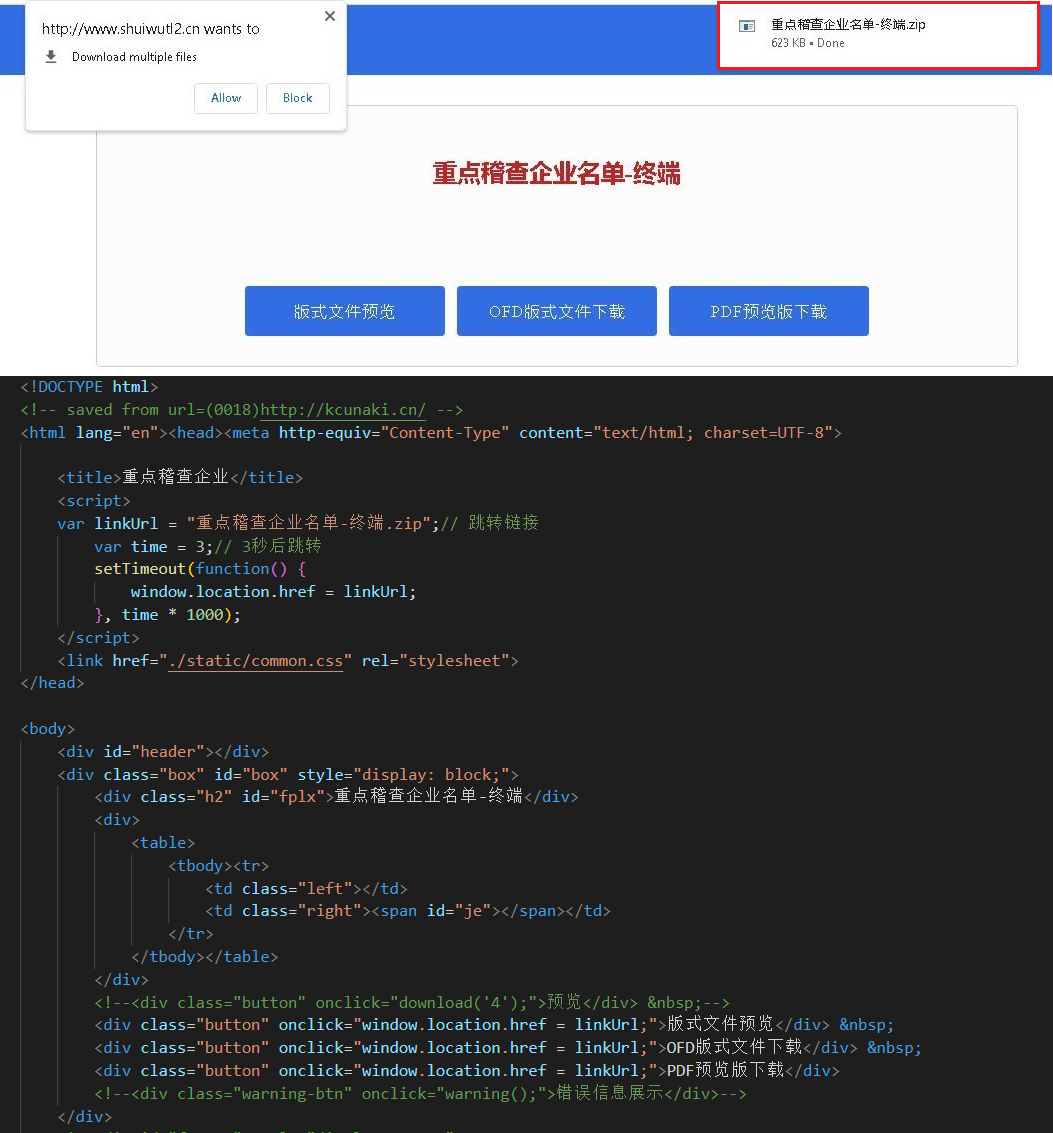The image size is (1053, 1133).
Task: Allow multiple file downloads in popup
Action: [x=225, y=98]
